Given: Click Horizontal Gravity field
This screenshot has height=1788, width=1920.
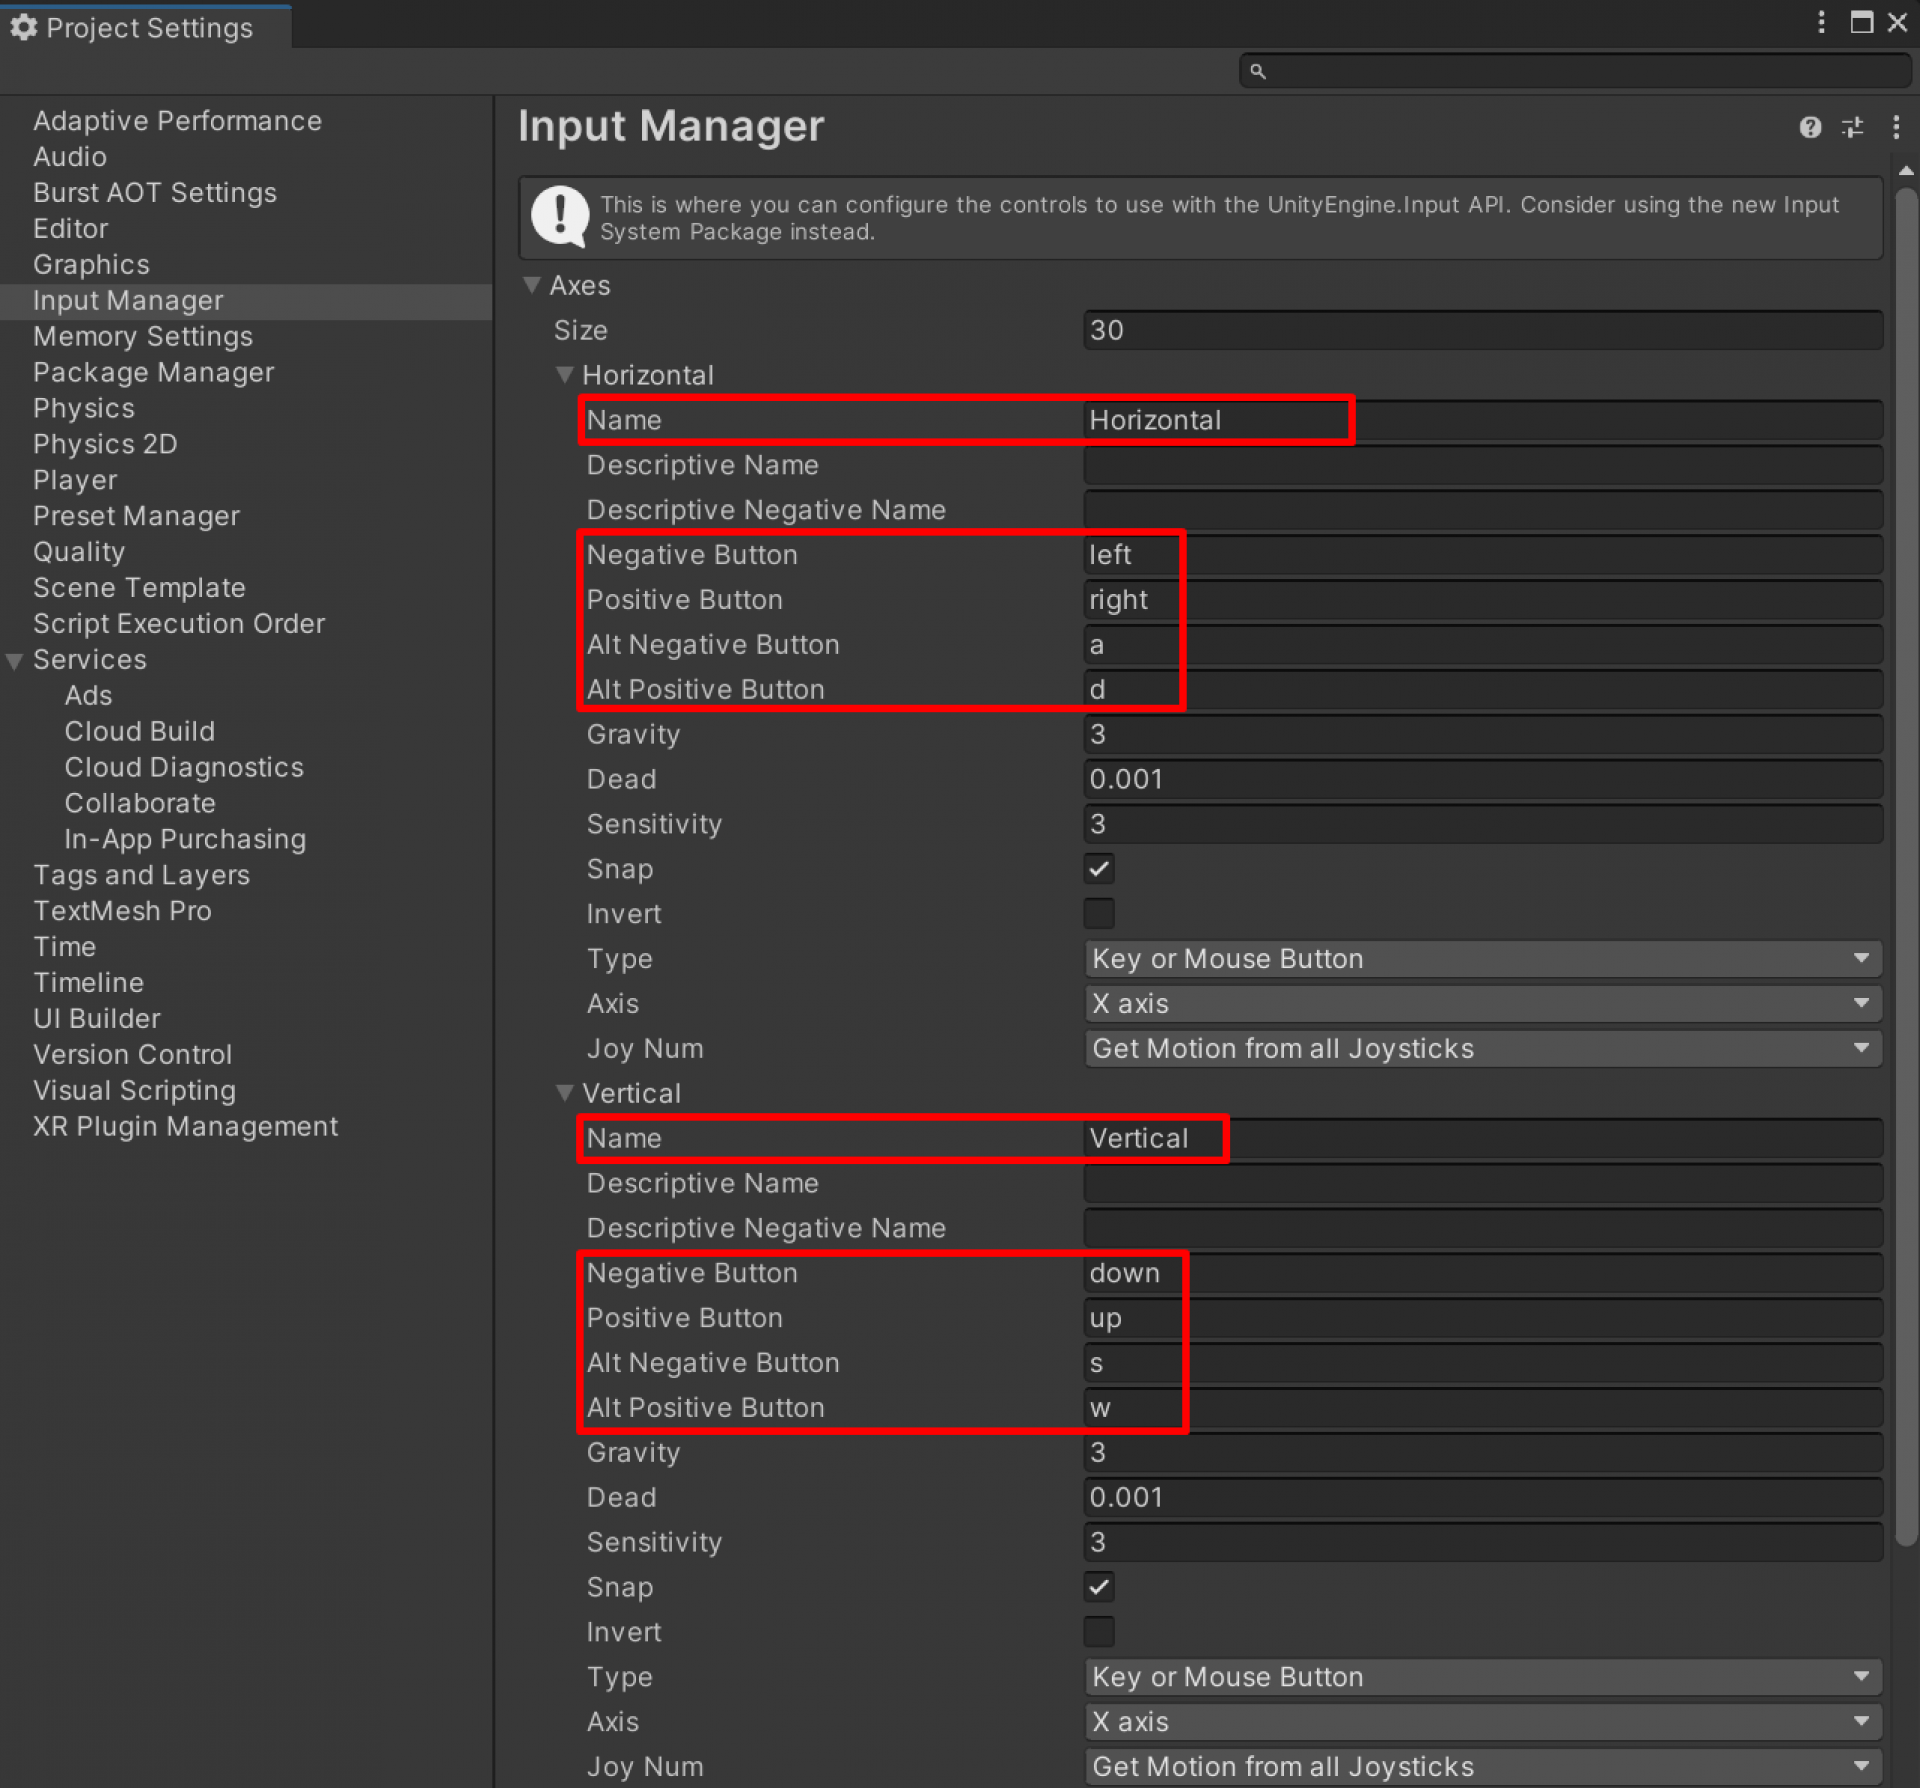Looking at the screenshot, I should click(1483, 735).
